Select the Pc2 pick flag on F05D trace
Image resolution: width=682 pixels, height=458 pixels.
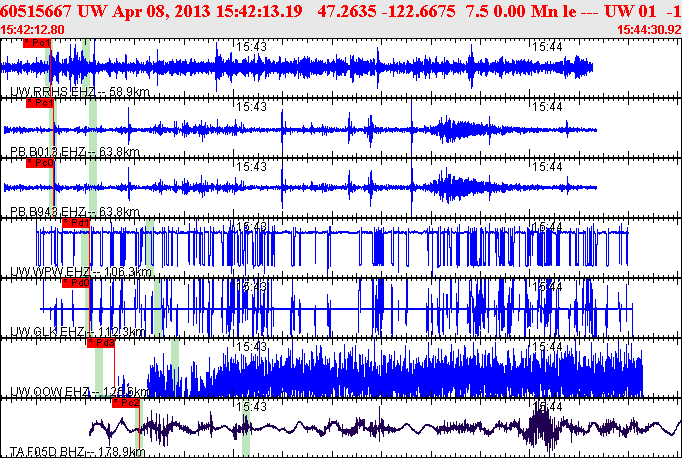126,403
